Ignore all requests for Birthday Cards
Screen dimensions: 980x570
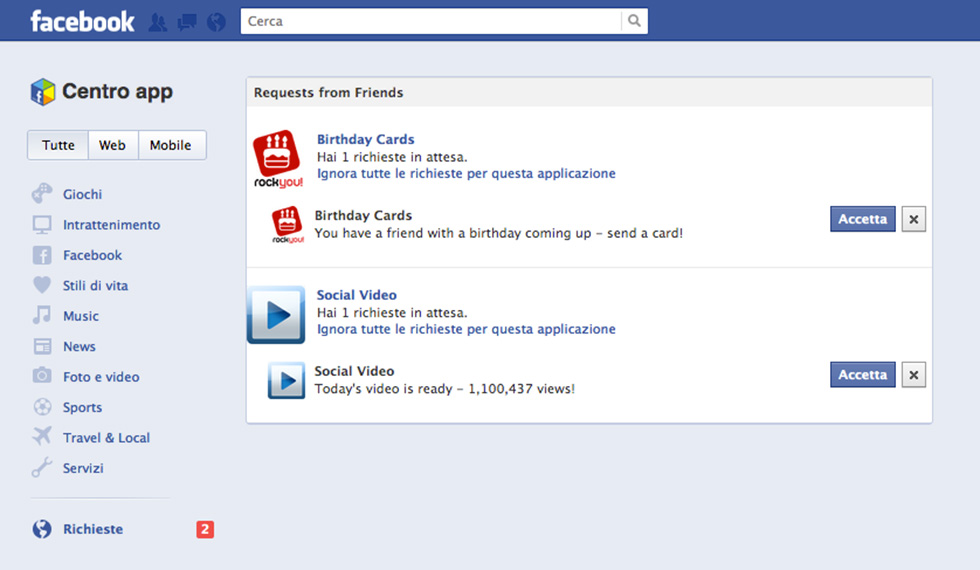pyautogui.click(x=466, y=173)
